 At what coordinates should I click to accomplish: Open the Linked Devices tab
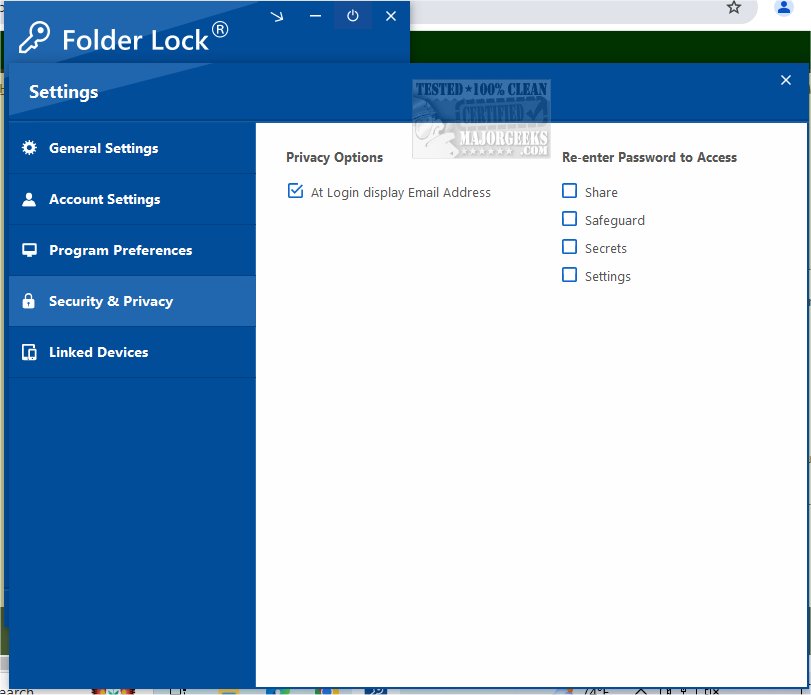click(132, 352)
